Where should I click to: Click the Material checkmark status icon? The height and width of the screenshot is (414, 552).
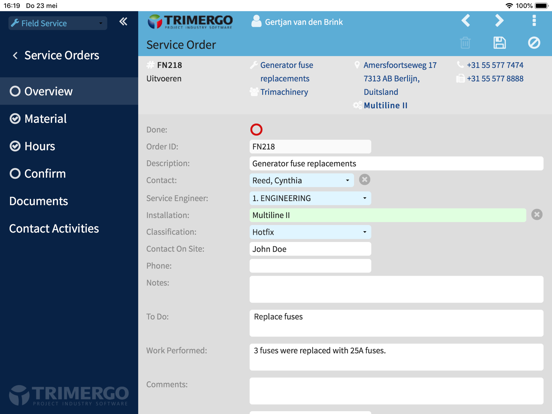click(x=15, y=119)
